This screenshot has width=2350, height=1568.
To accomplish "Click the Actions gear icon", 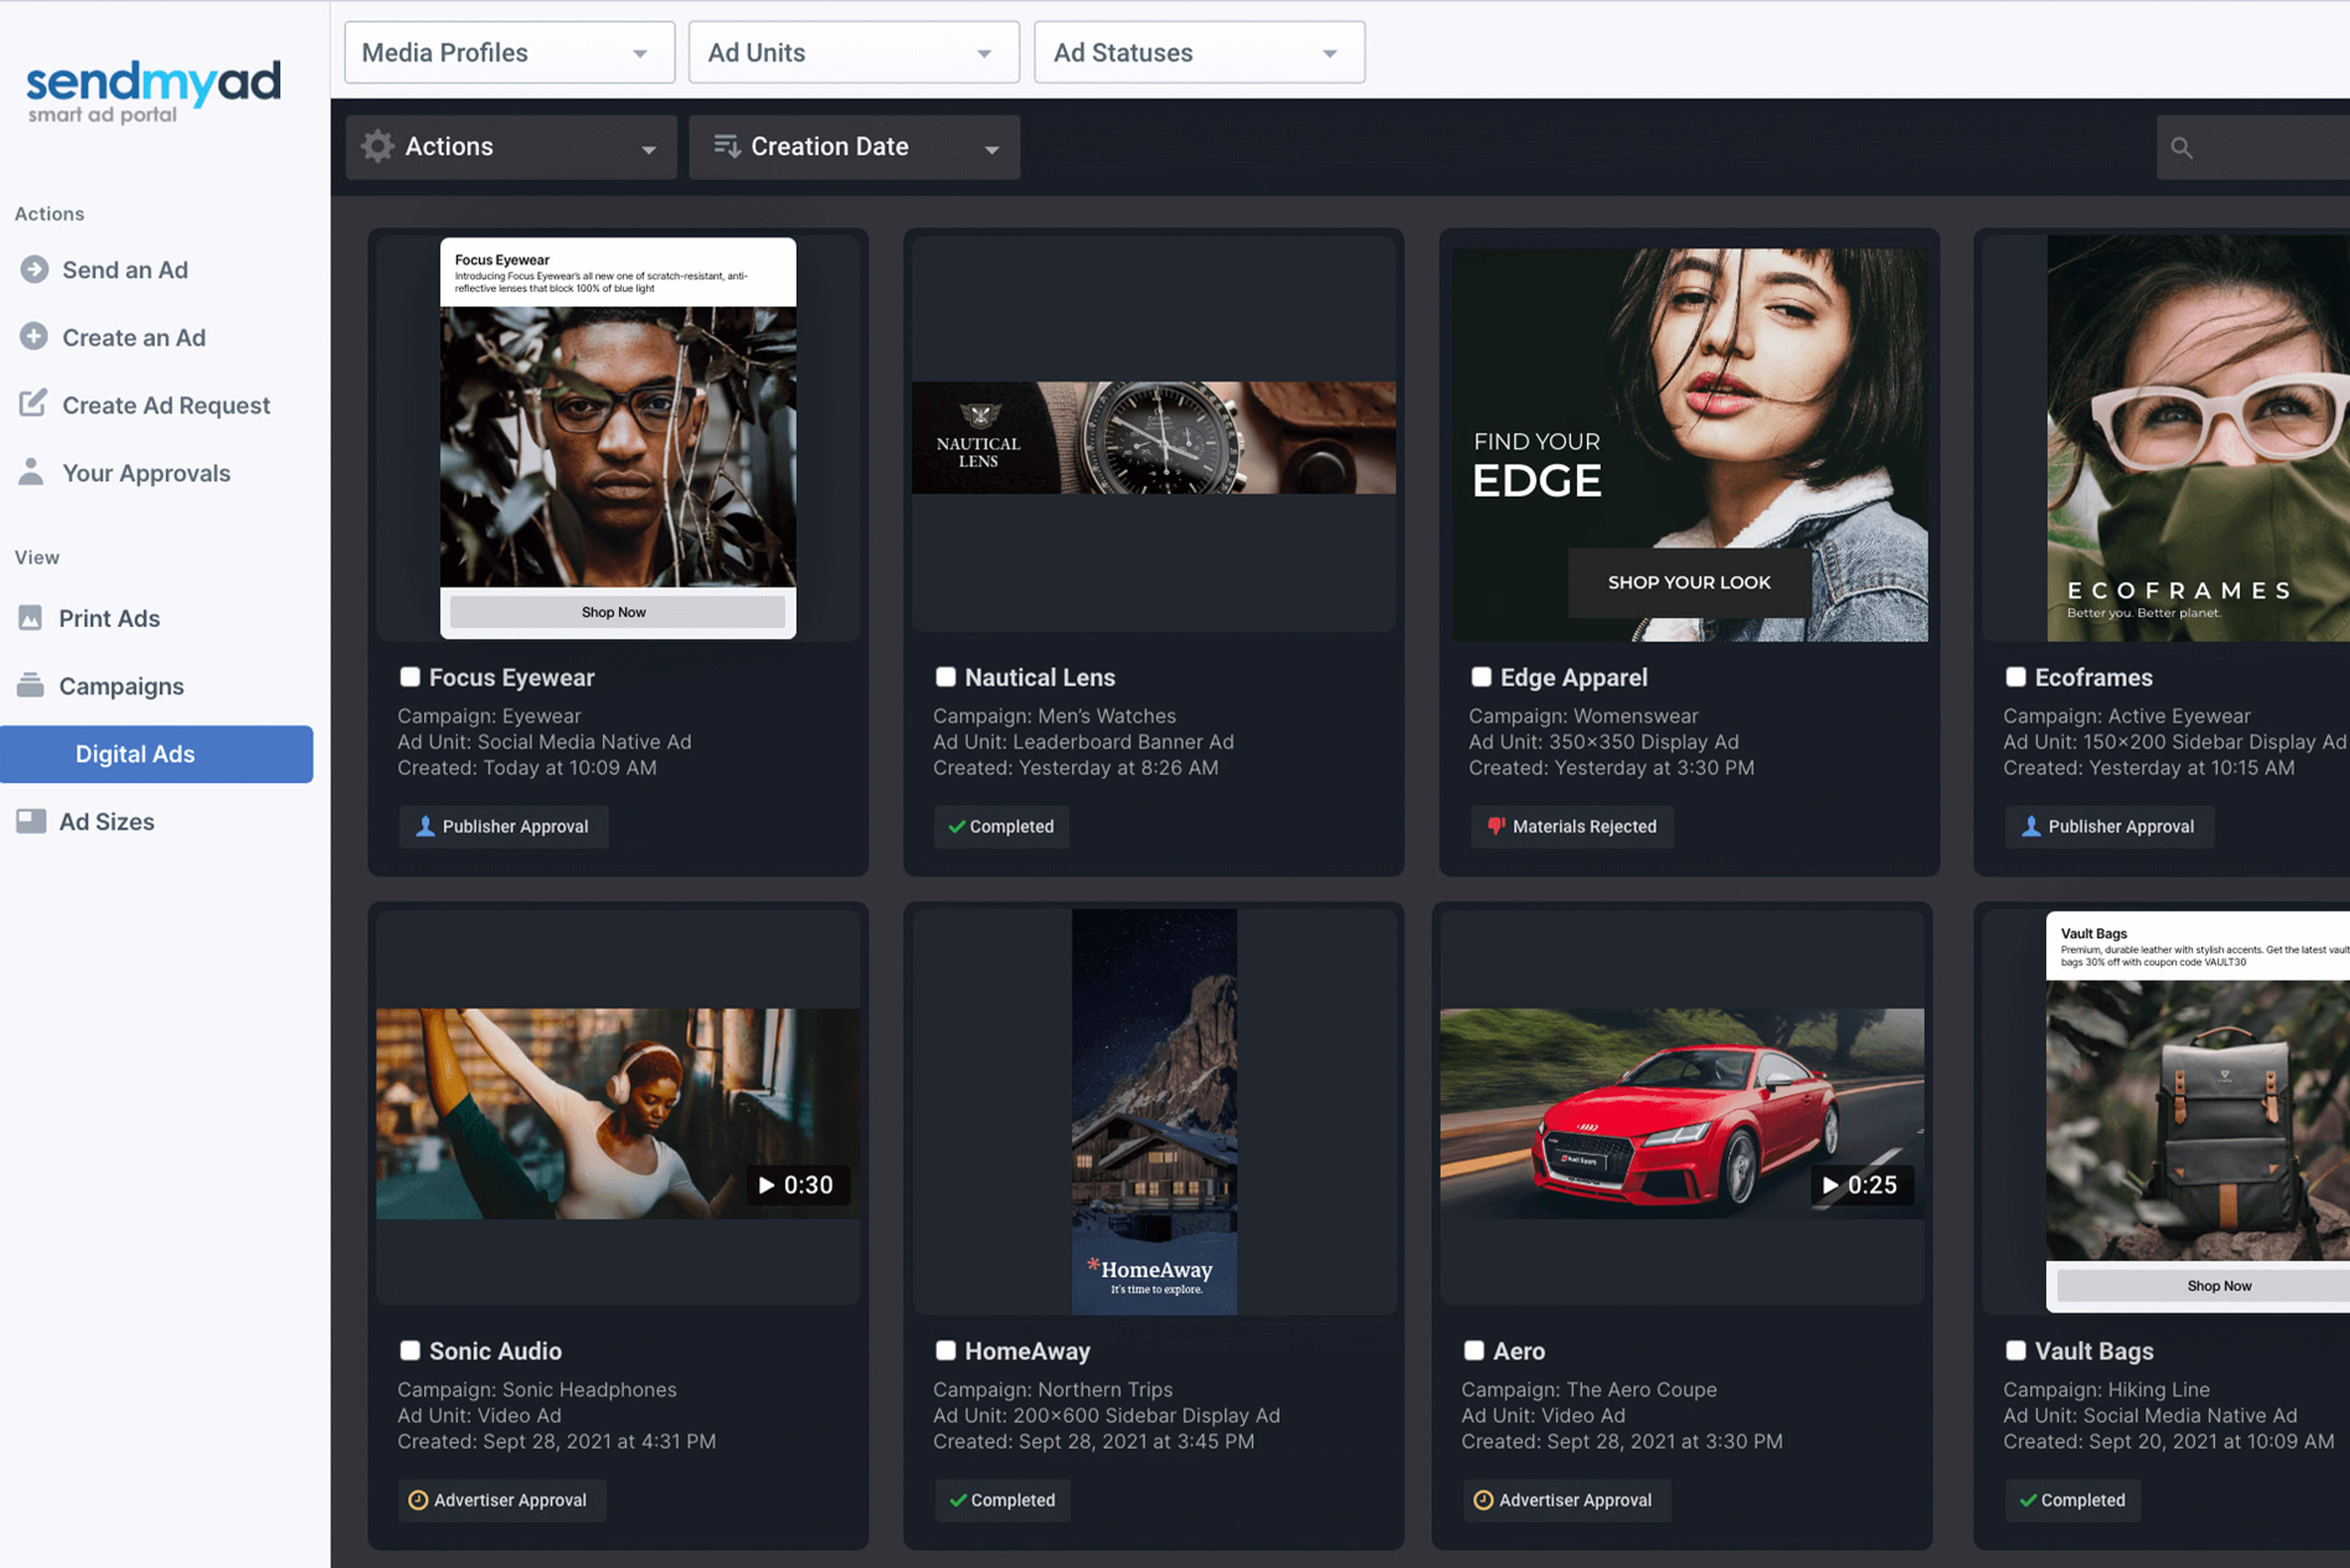I will tap(378, 147).
